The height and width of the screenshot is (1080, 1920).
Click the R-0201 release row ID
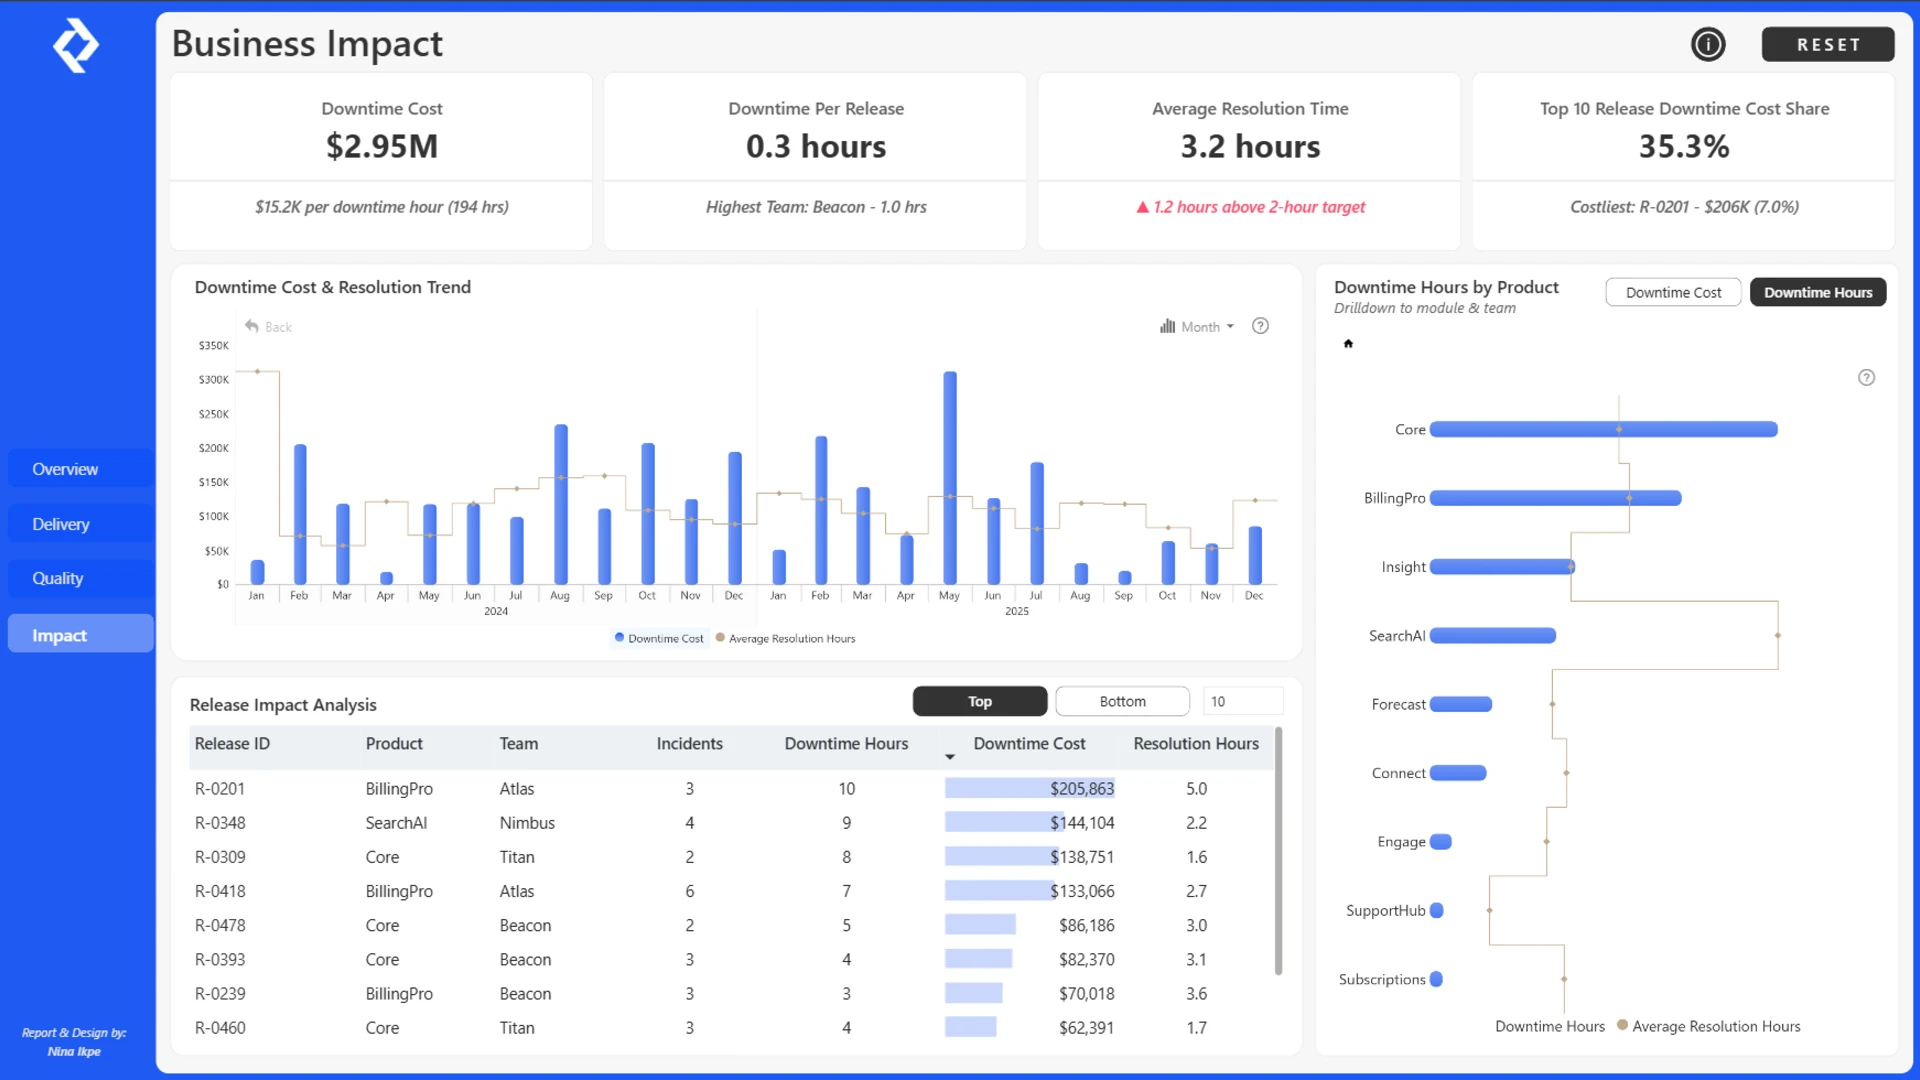tap(219, 788)
